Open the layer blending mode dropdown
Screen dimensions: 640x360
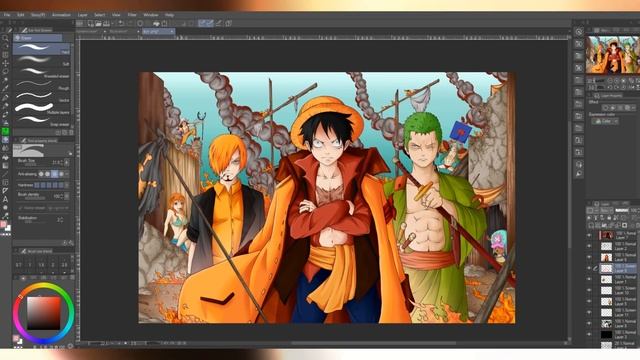[x=606, y=211]
